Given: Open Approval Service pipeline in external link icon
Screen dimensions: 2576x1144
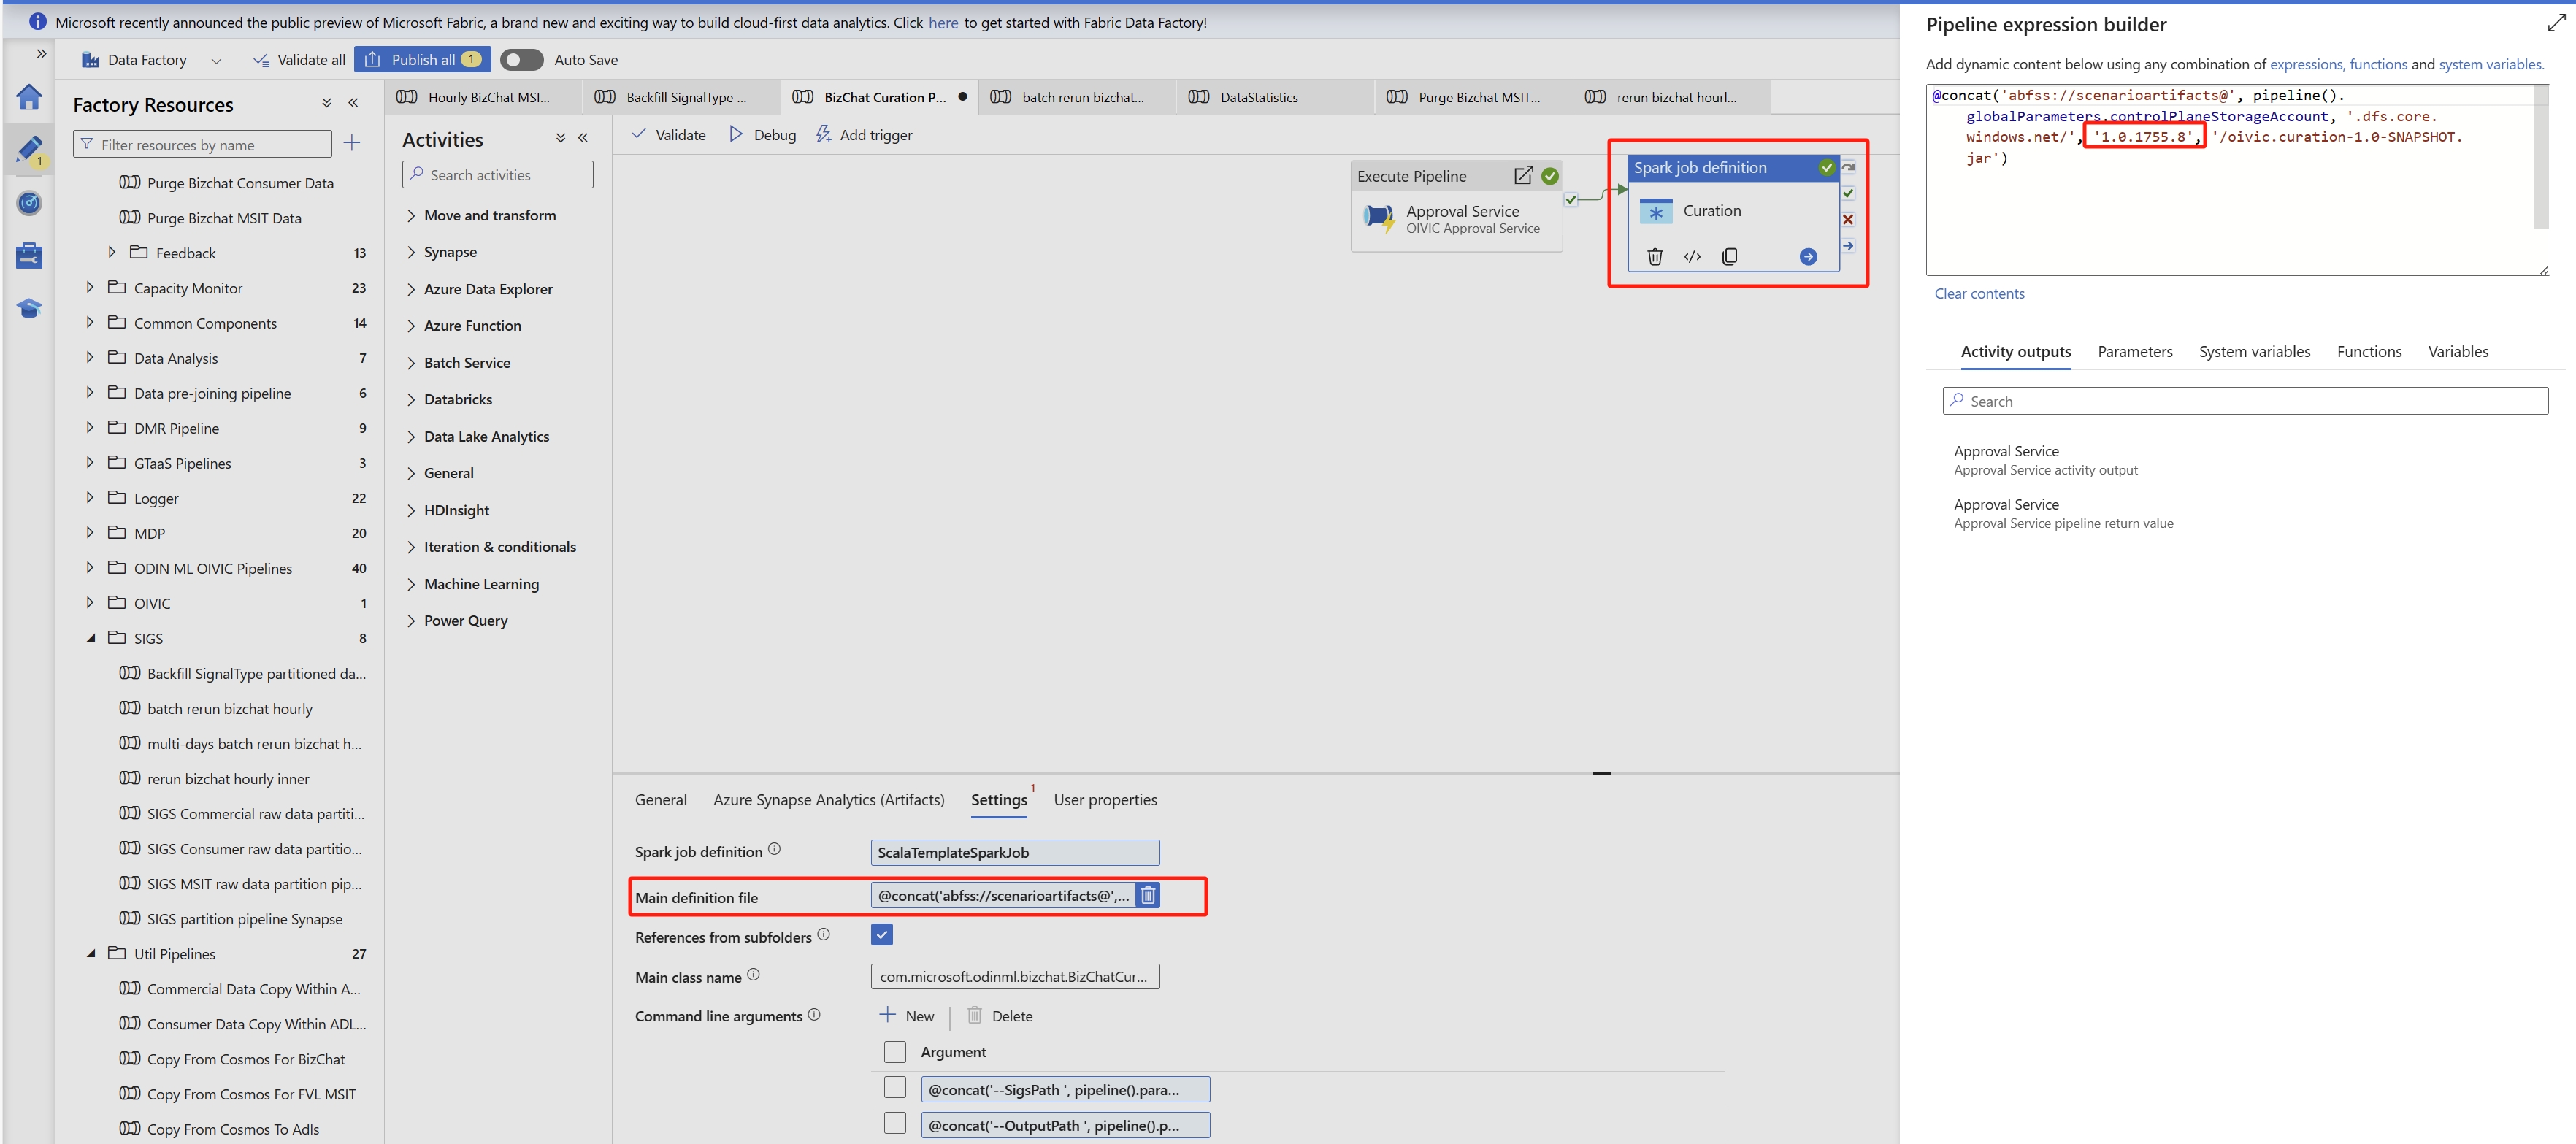Looking at the screenshot, I should (1523, 176).
